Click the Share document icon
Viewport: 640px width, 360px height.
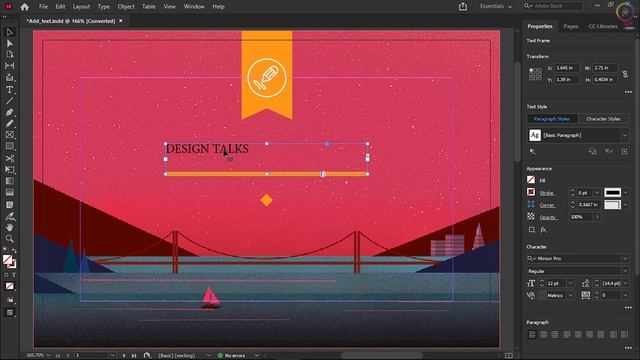[x=463, y=6]
